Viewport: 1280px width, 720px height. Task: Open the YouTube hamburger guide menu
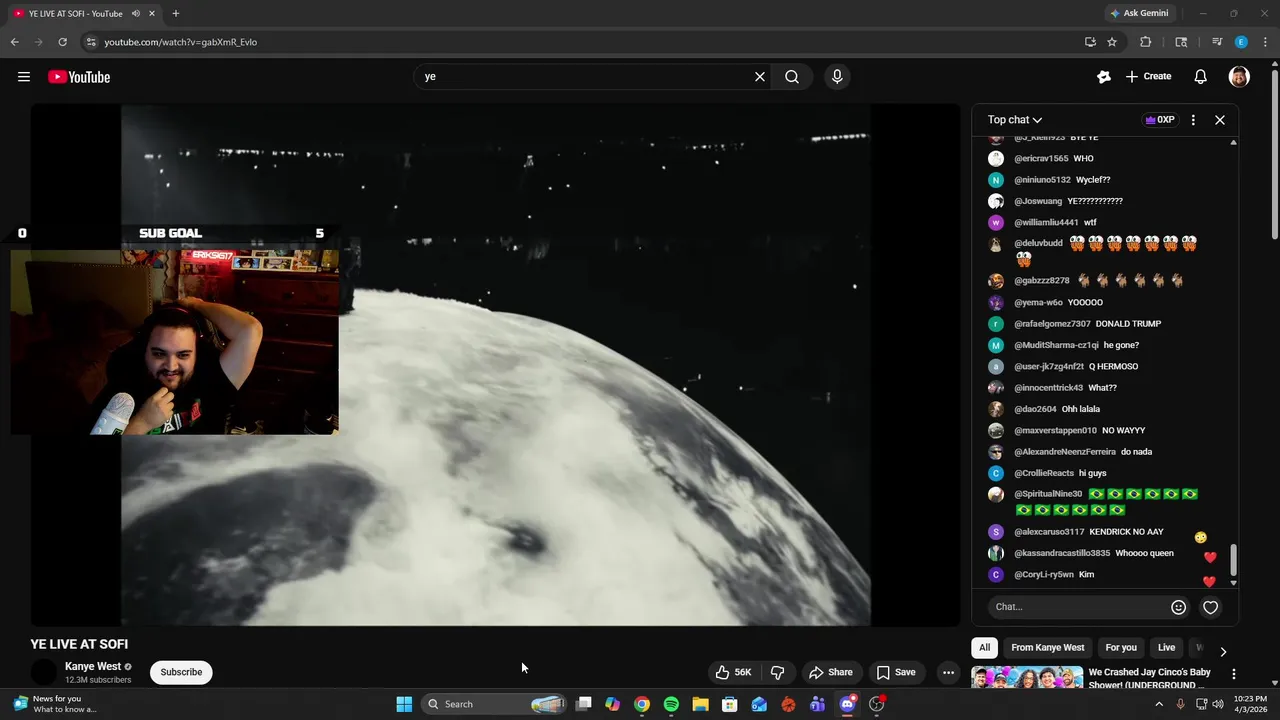pos(24,77)
